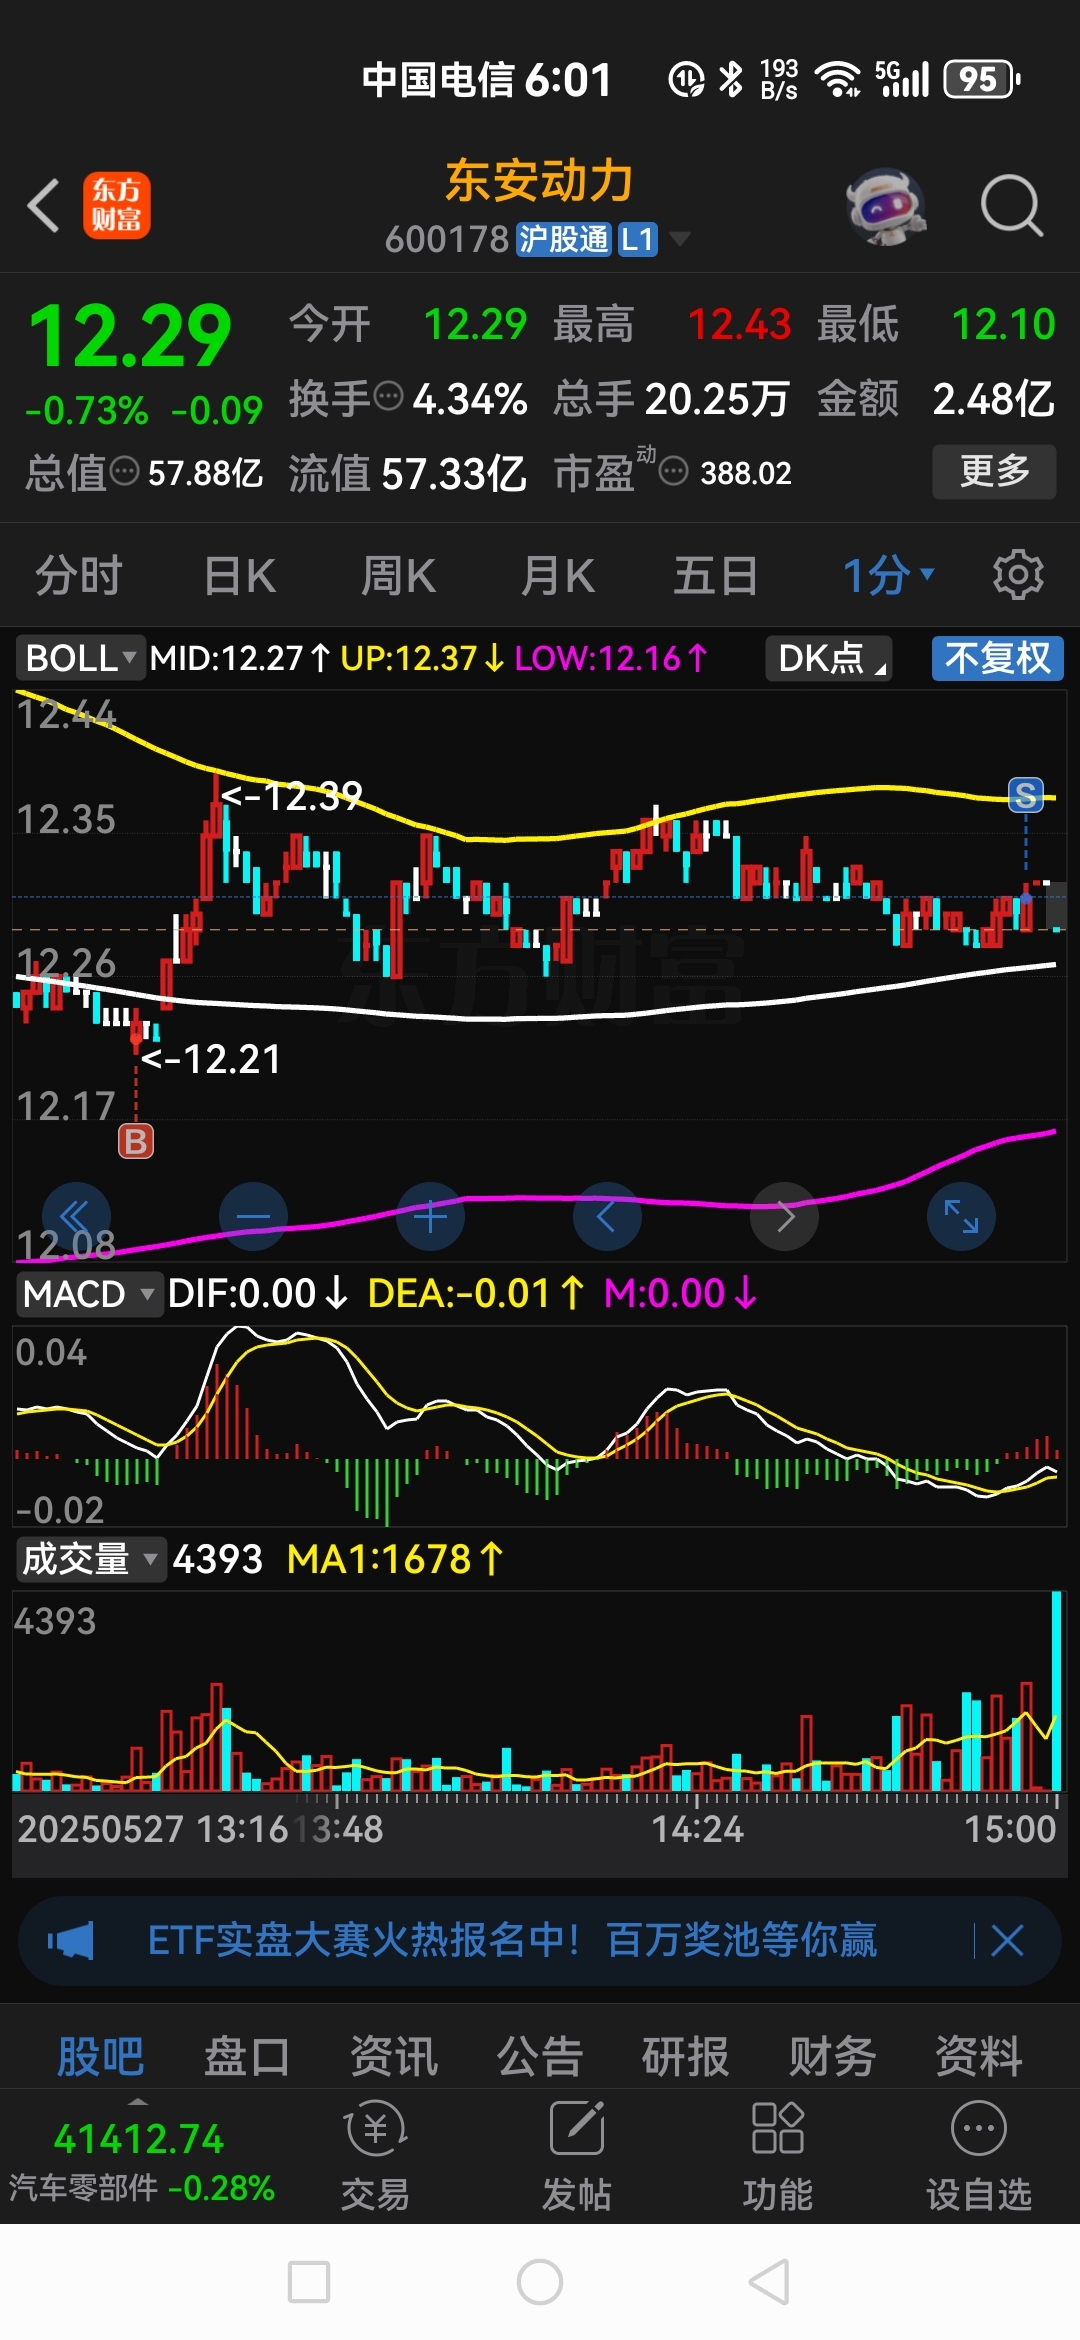Select 财务 tab
The height and width of the screenshot is (2340, 1080).
832,2057
